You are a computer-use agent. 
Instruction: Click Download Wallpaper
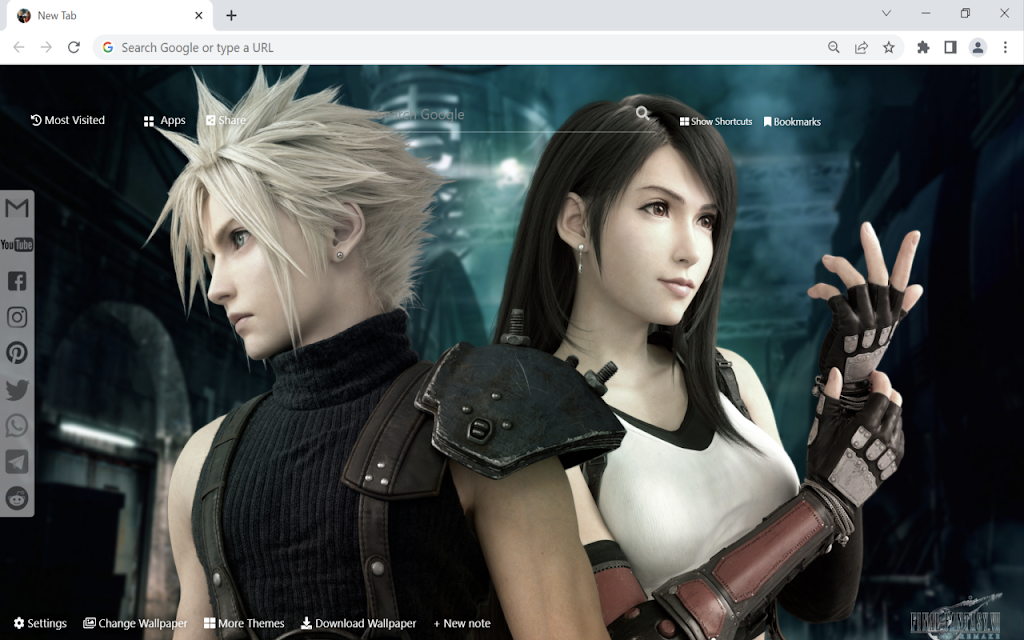[x=359, y=623]
